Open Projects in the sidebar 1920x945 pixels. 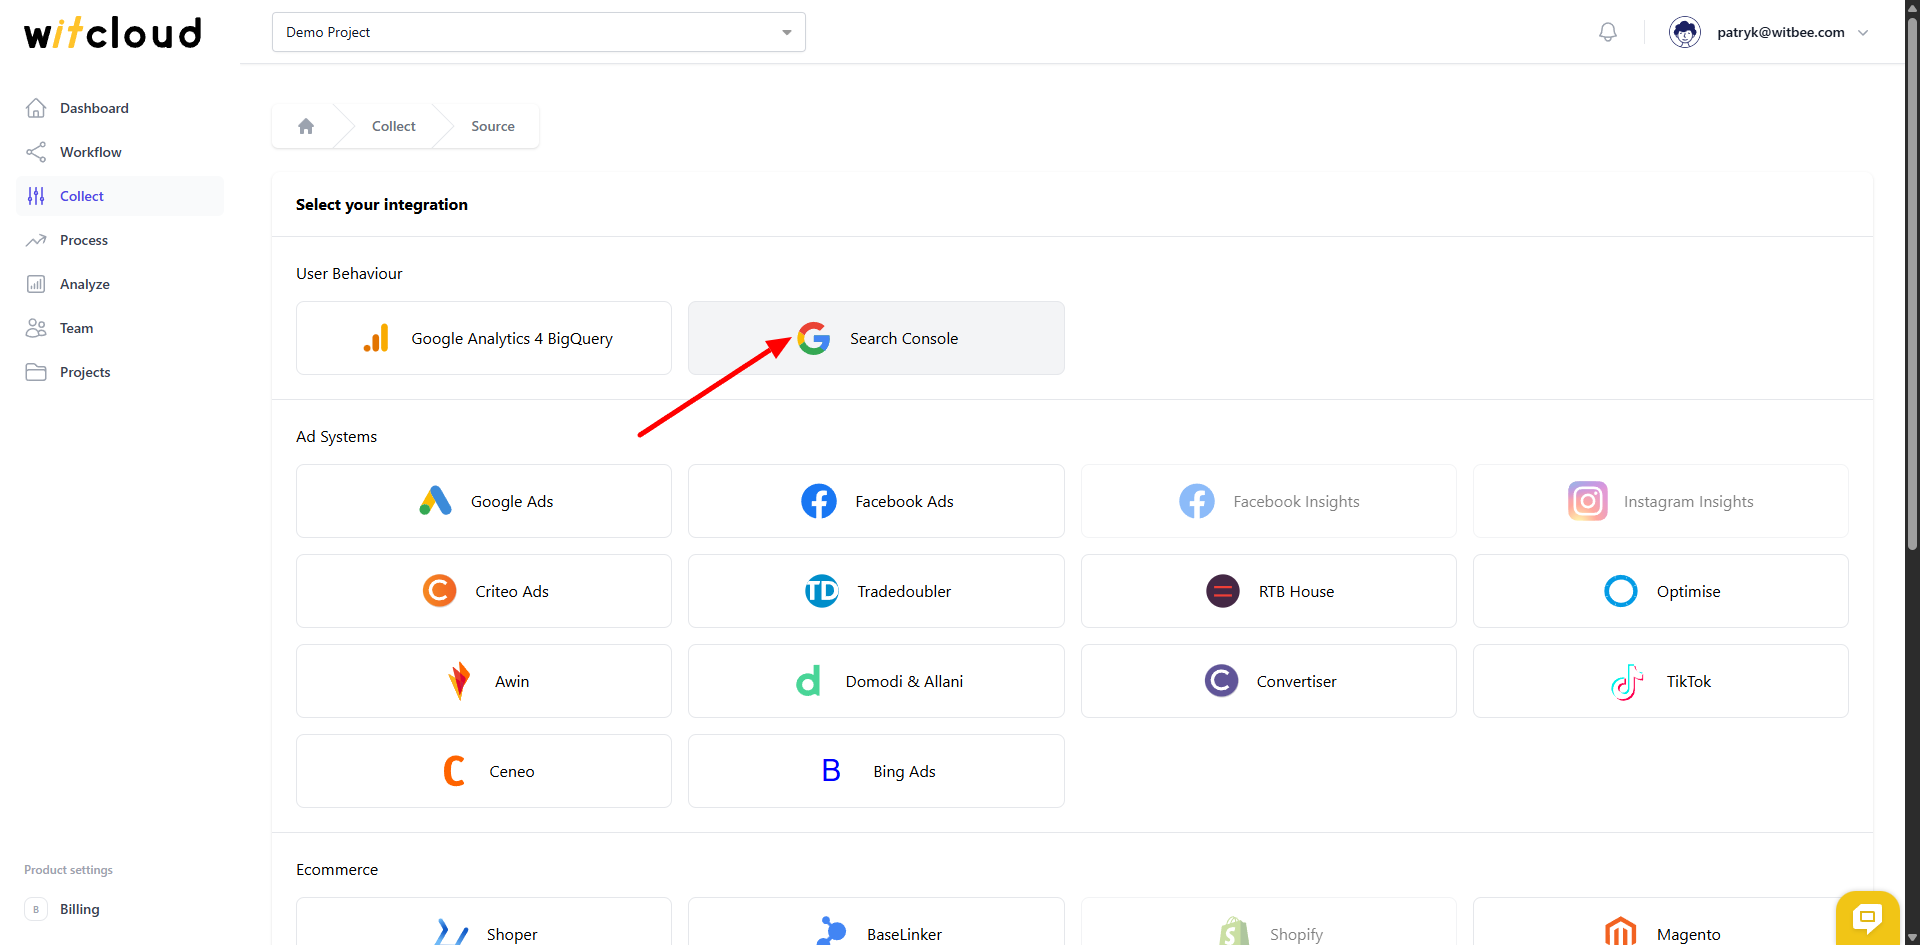click(x=120, y=372)
